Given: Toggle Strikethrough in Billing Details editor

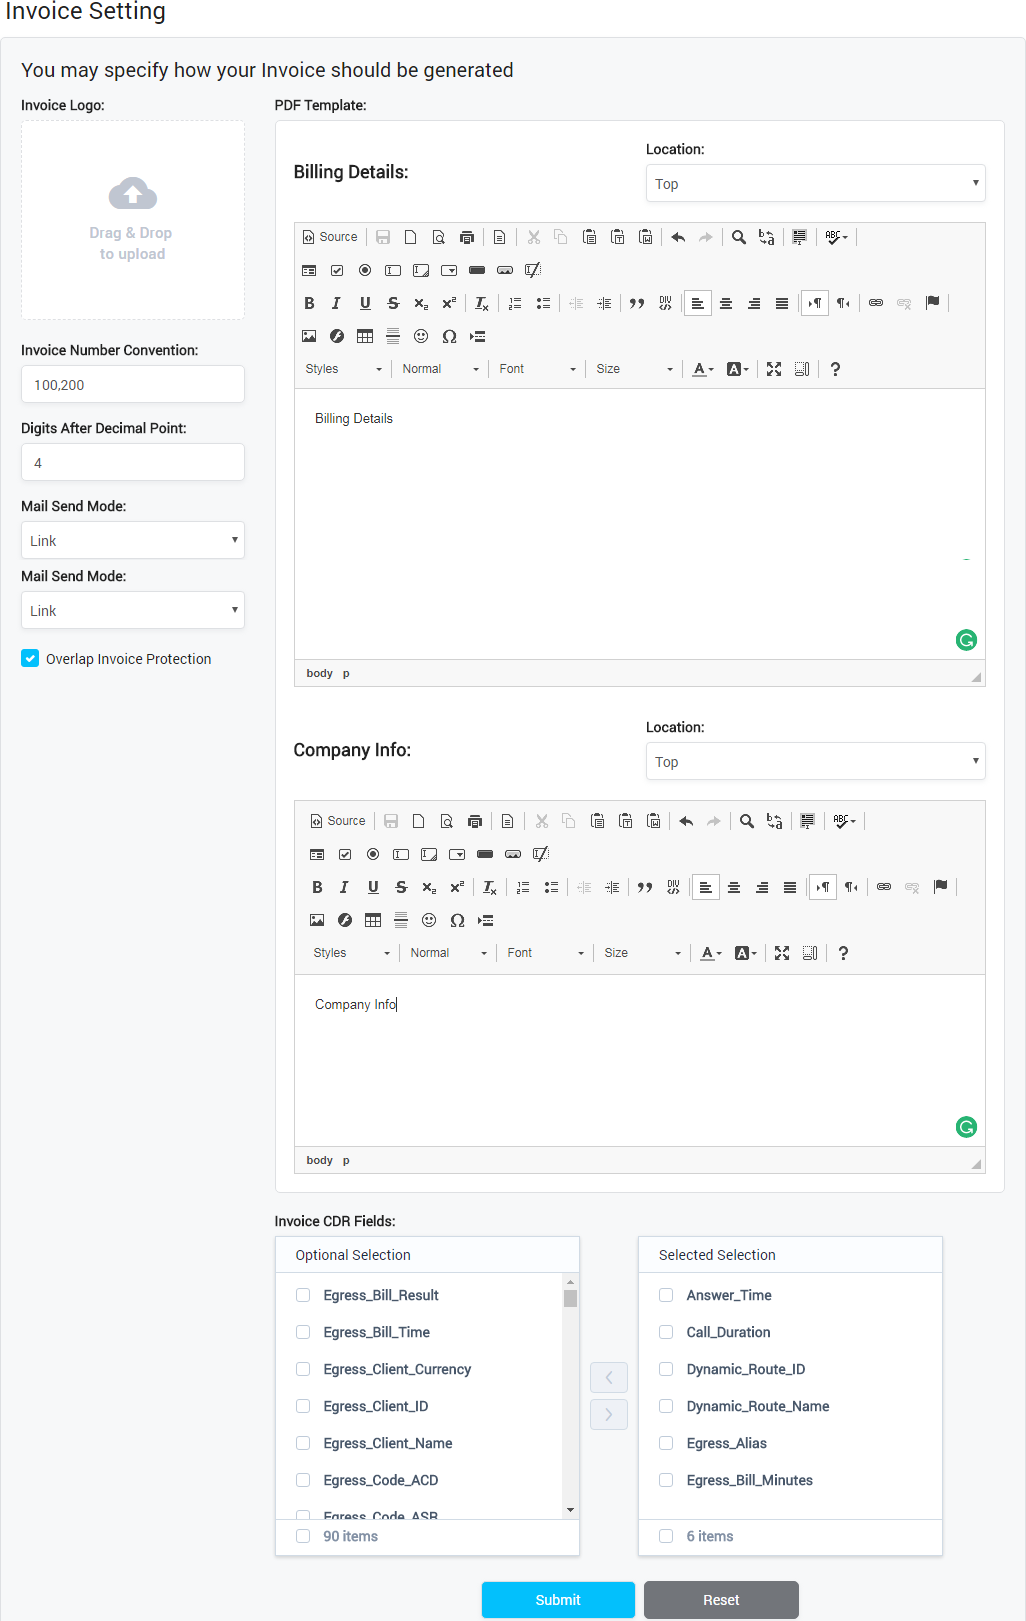Looking at the screenshot, I should [393, 303].
